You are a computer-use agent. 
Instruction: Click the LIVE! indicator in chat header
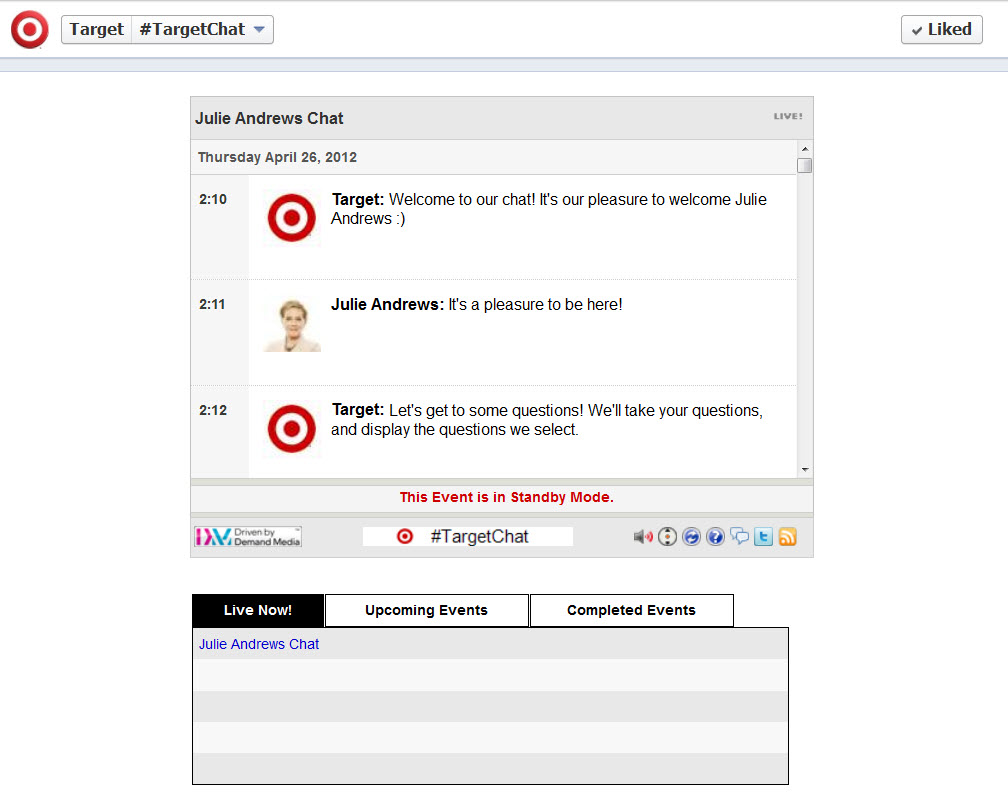point(788,116)
